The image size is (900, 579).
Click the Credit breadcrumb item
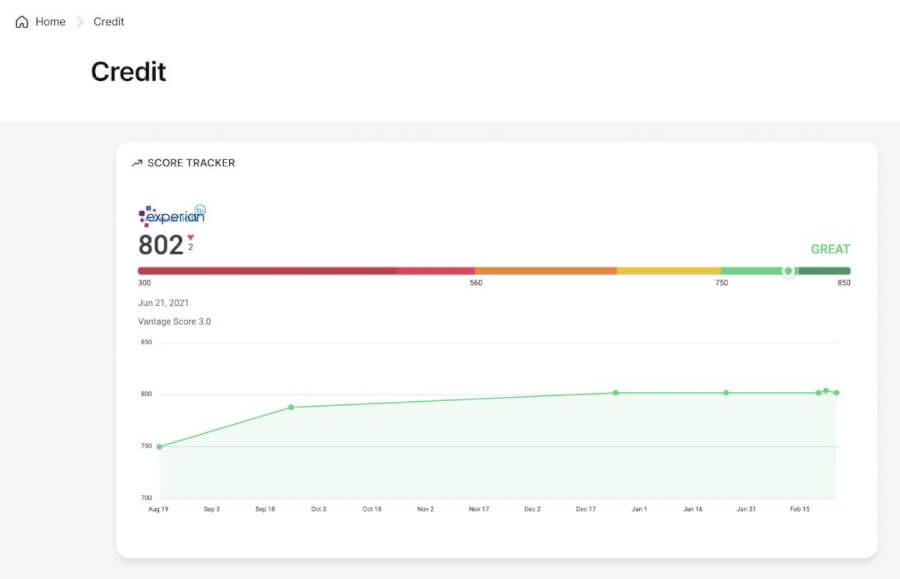[108, 22]
